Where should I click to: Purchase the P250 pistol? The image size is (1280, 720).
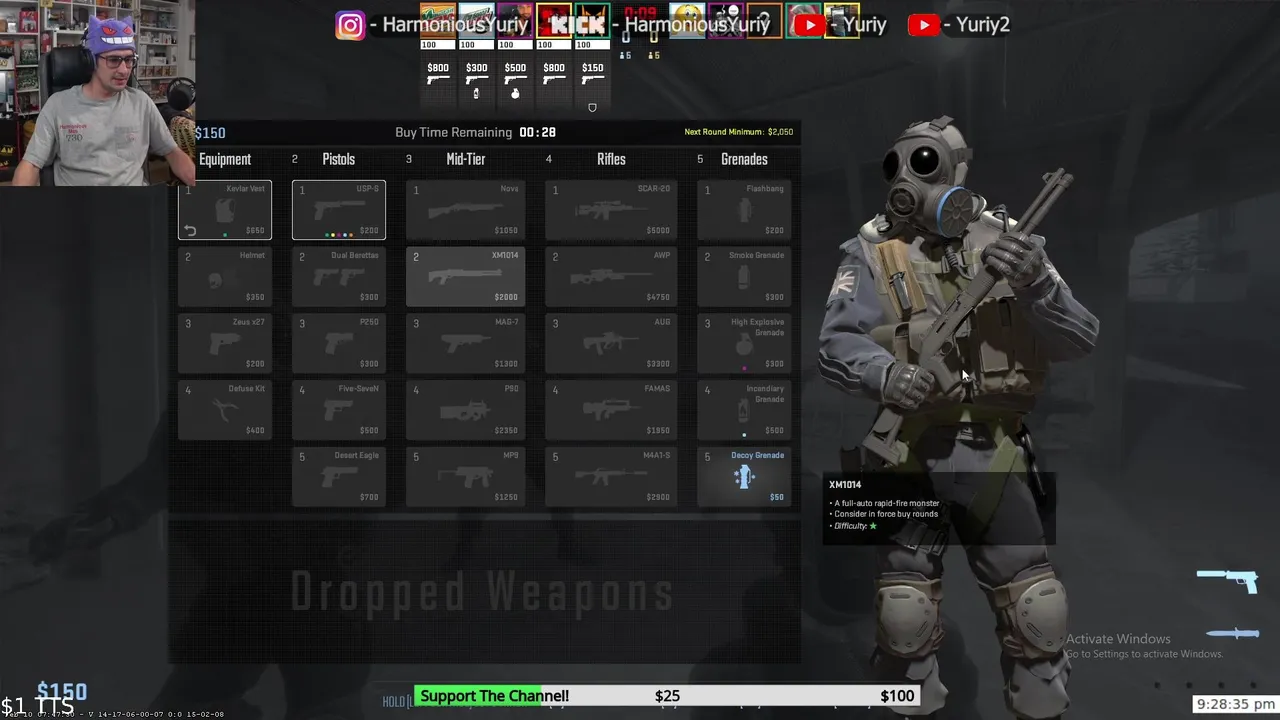339,344
